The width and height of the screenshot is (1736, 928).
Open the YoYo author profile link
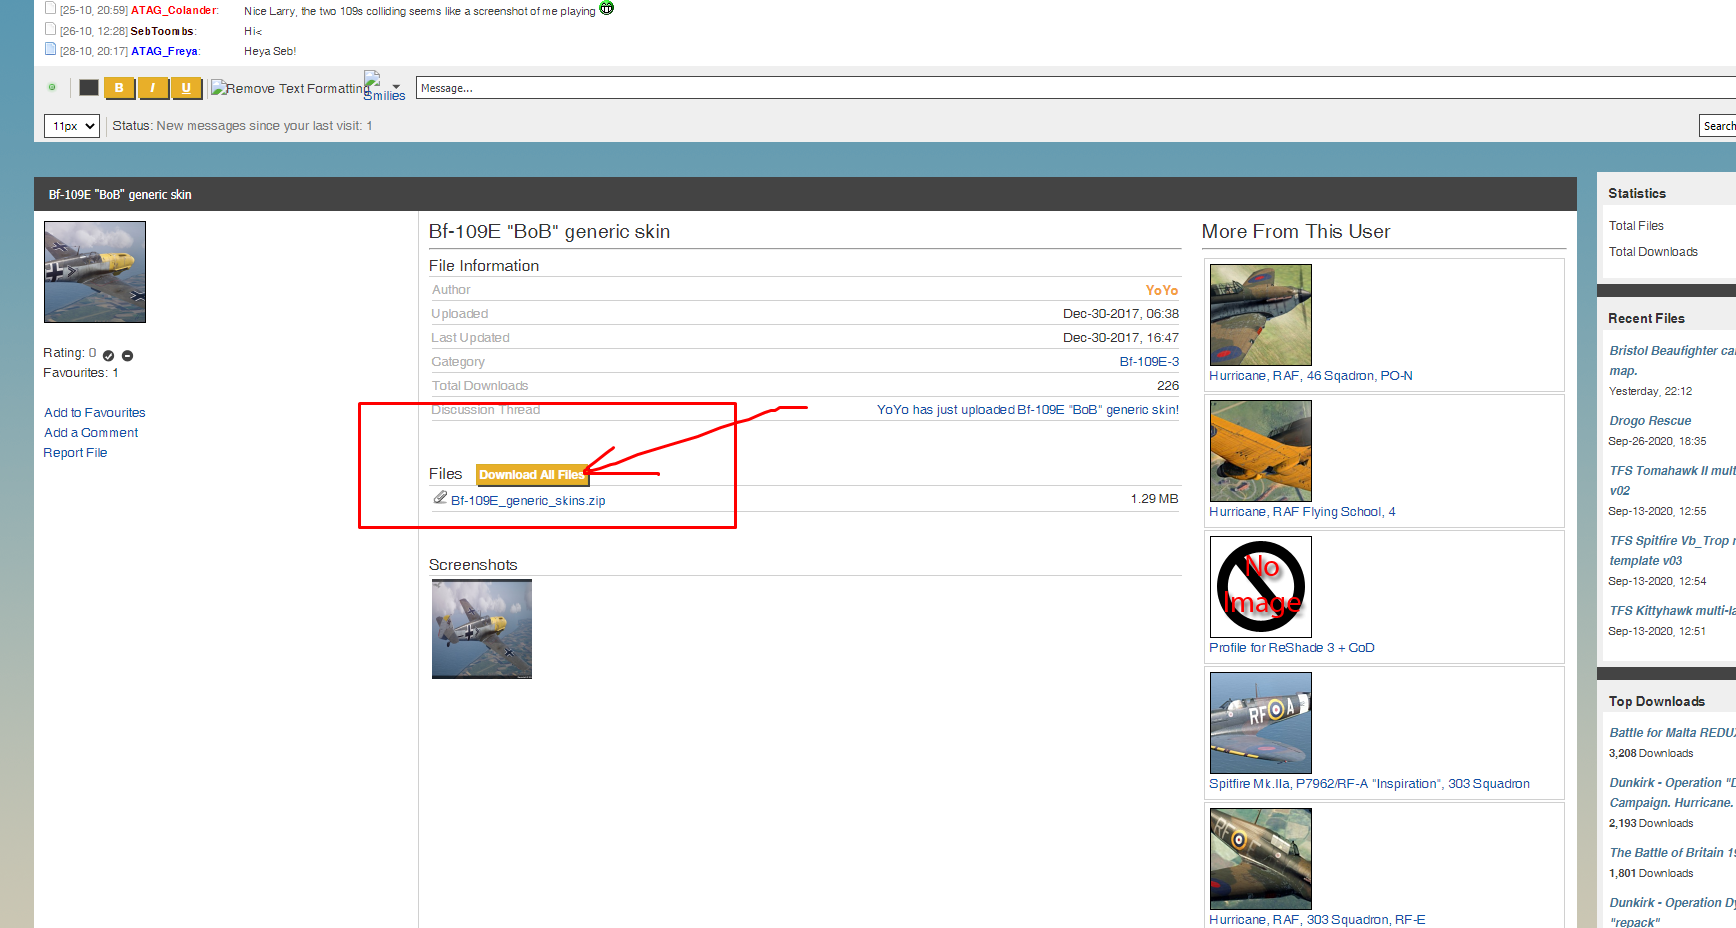(x=1162, y=290)
